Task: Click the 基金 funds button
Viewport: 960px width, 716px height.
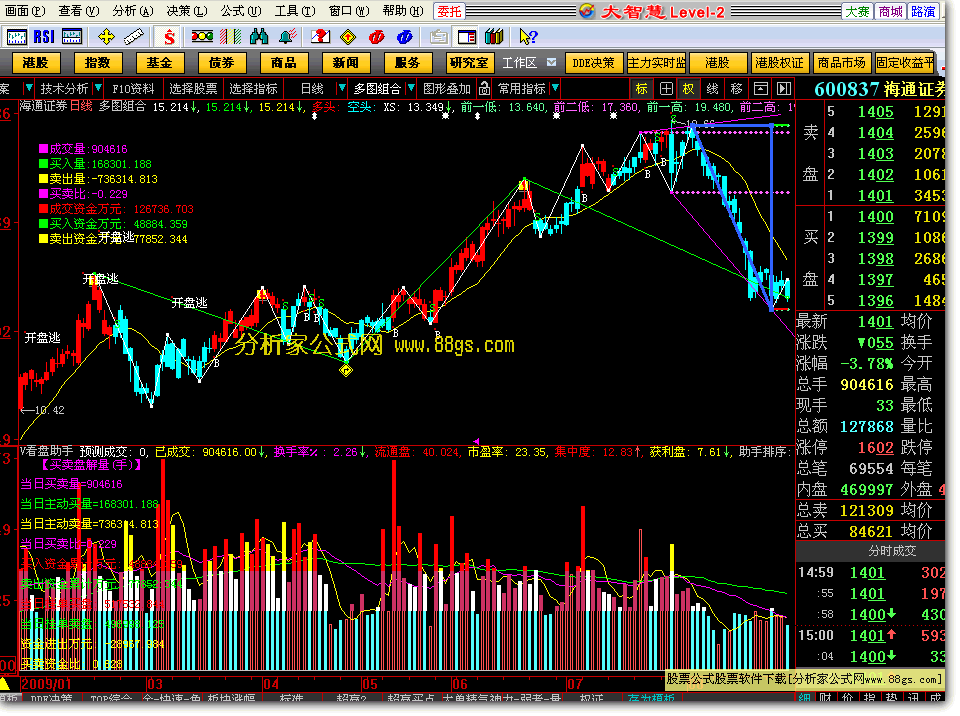Action: (x=159, y=62)
